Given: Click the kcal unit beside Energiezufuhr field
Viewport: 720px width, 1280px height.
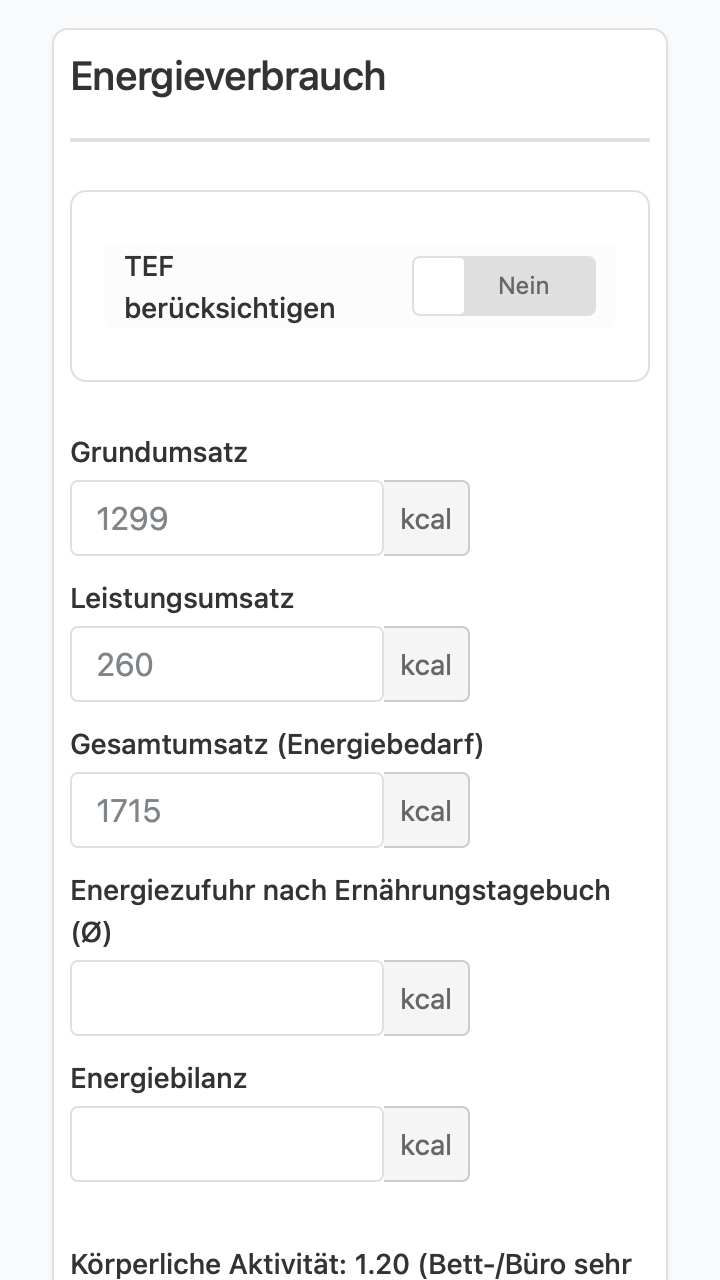Looking at the screenshot, I should pyautogui.click(x=427, y=998).
